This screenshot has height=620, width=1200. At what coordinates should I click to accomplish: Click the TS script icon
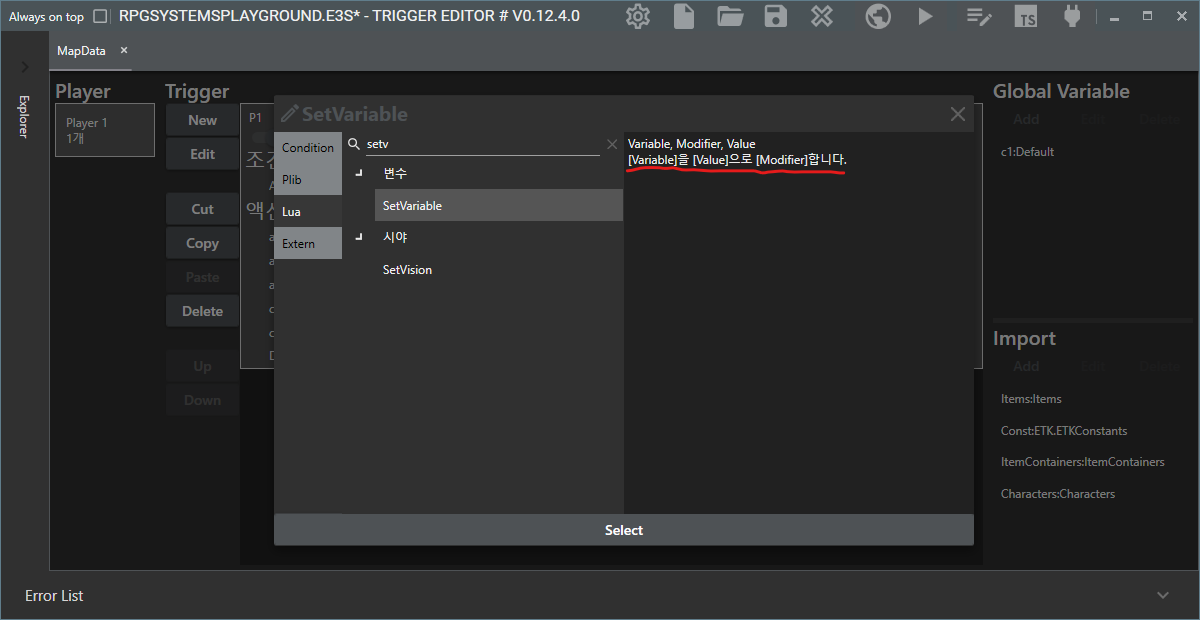pos(1026,17)
